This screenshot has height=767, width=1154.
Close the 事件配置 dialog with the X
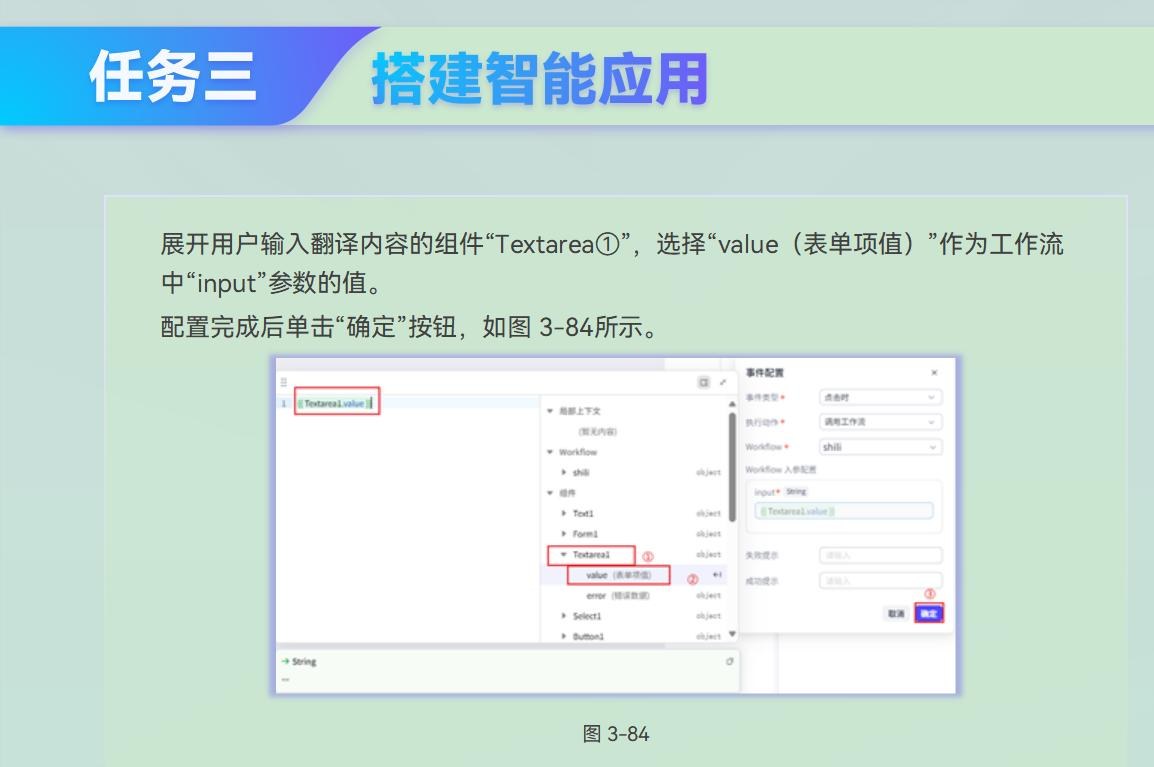coord(934,372)
